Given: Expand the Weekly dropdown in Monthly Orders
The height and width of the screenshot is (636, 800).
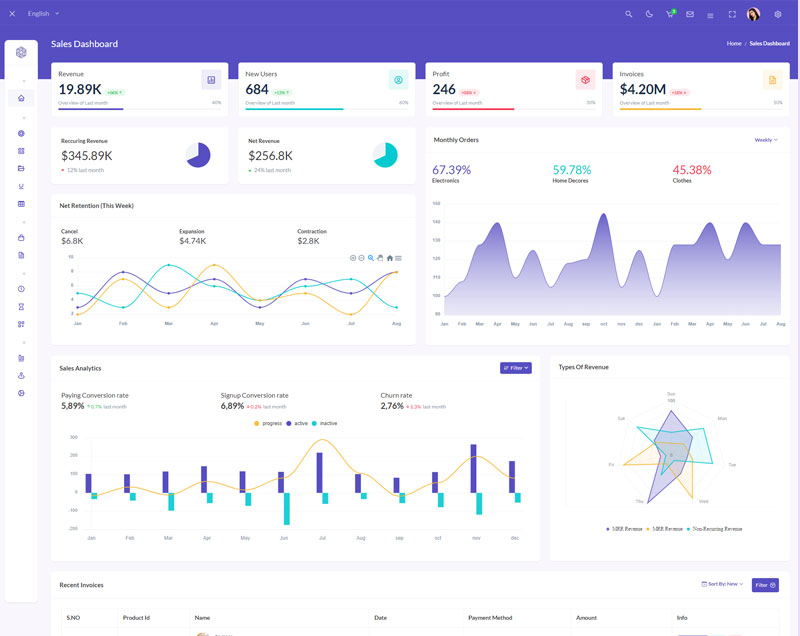Looking at the screenshot, I should pyautogui.click(x=765, y=140).
